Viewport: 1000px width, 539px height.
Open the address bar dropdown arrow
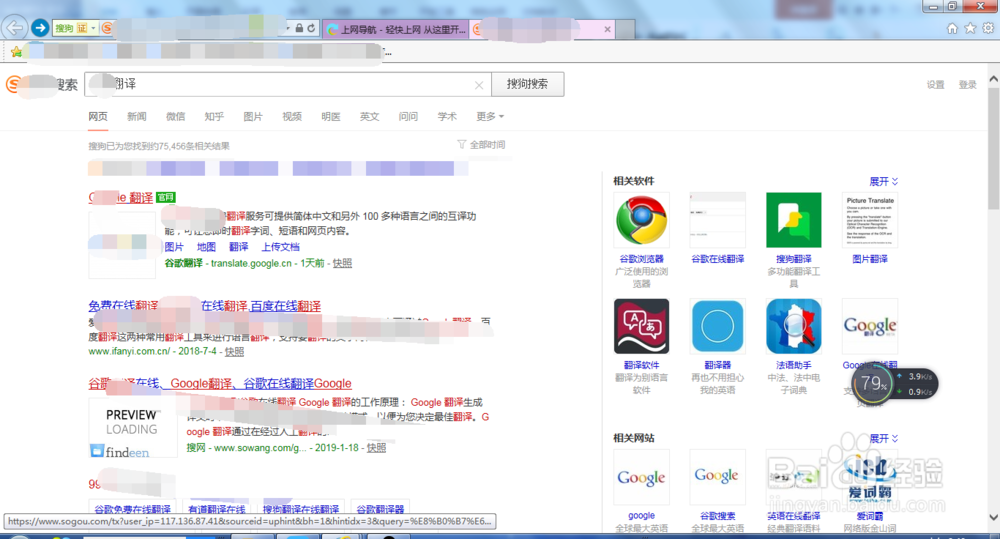coord(288,28)
